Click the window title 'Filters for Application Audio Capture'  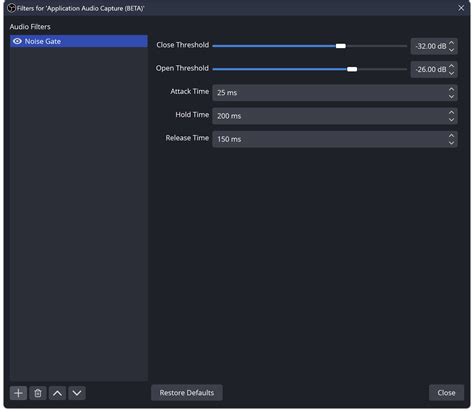point(80,8)
